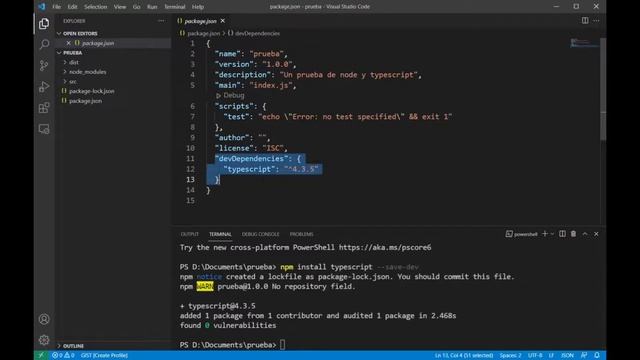The image size is (640, 360).
Task: Switch to the Problems tab
Action: click(x=301, y=234)
